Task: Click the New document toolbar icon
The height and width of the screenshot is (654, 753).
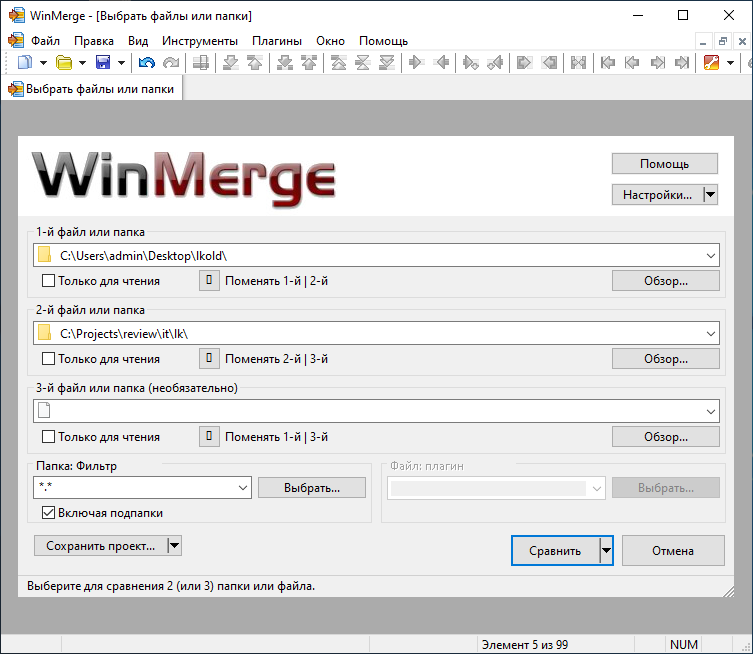Action: [x=25, y=63]
